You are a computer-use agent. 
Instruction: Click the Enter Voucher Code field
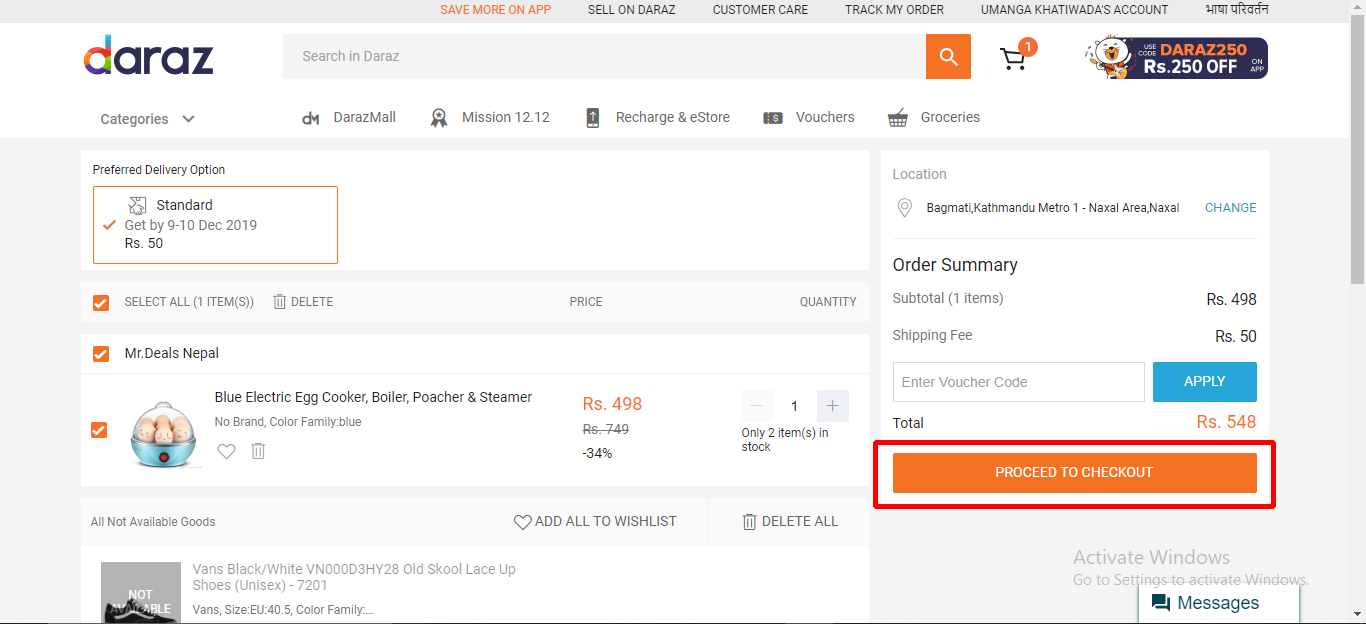pos(1018,382)
